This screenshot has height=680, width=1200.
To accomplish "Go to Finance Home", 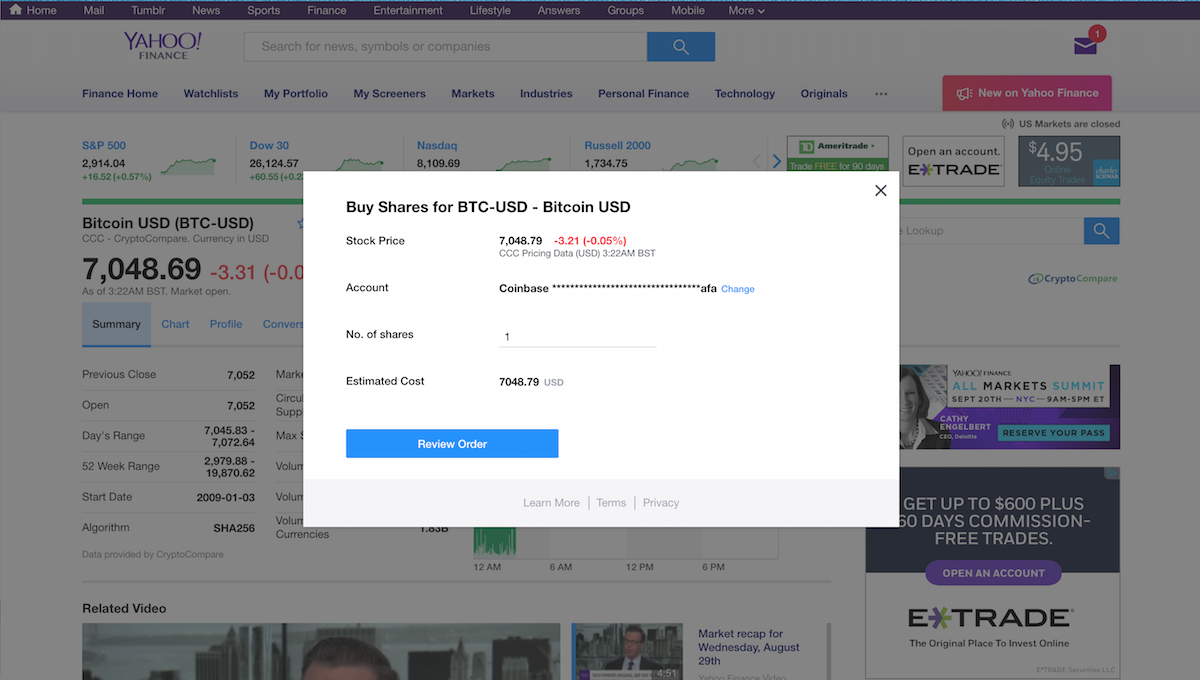I will tap(120, 93).
